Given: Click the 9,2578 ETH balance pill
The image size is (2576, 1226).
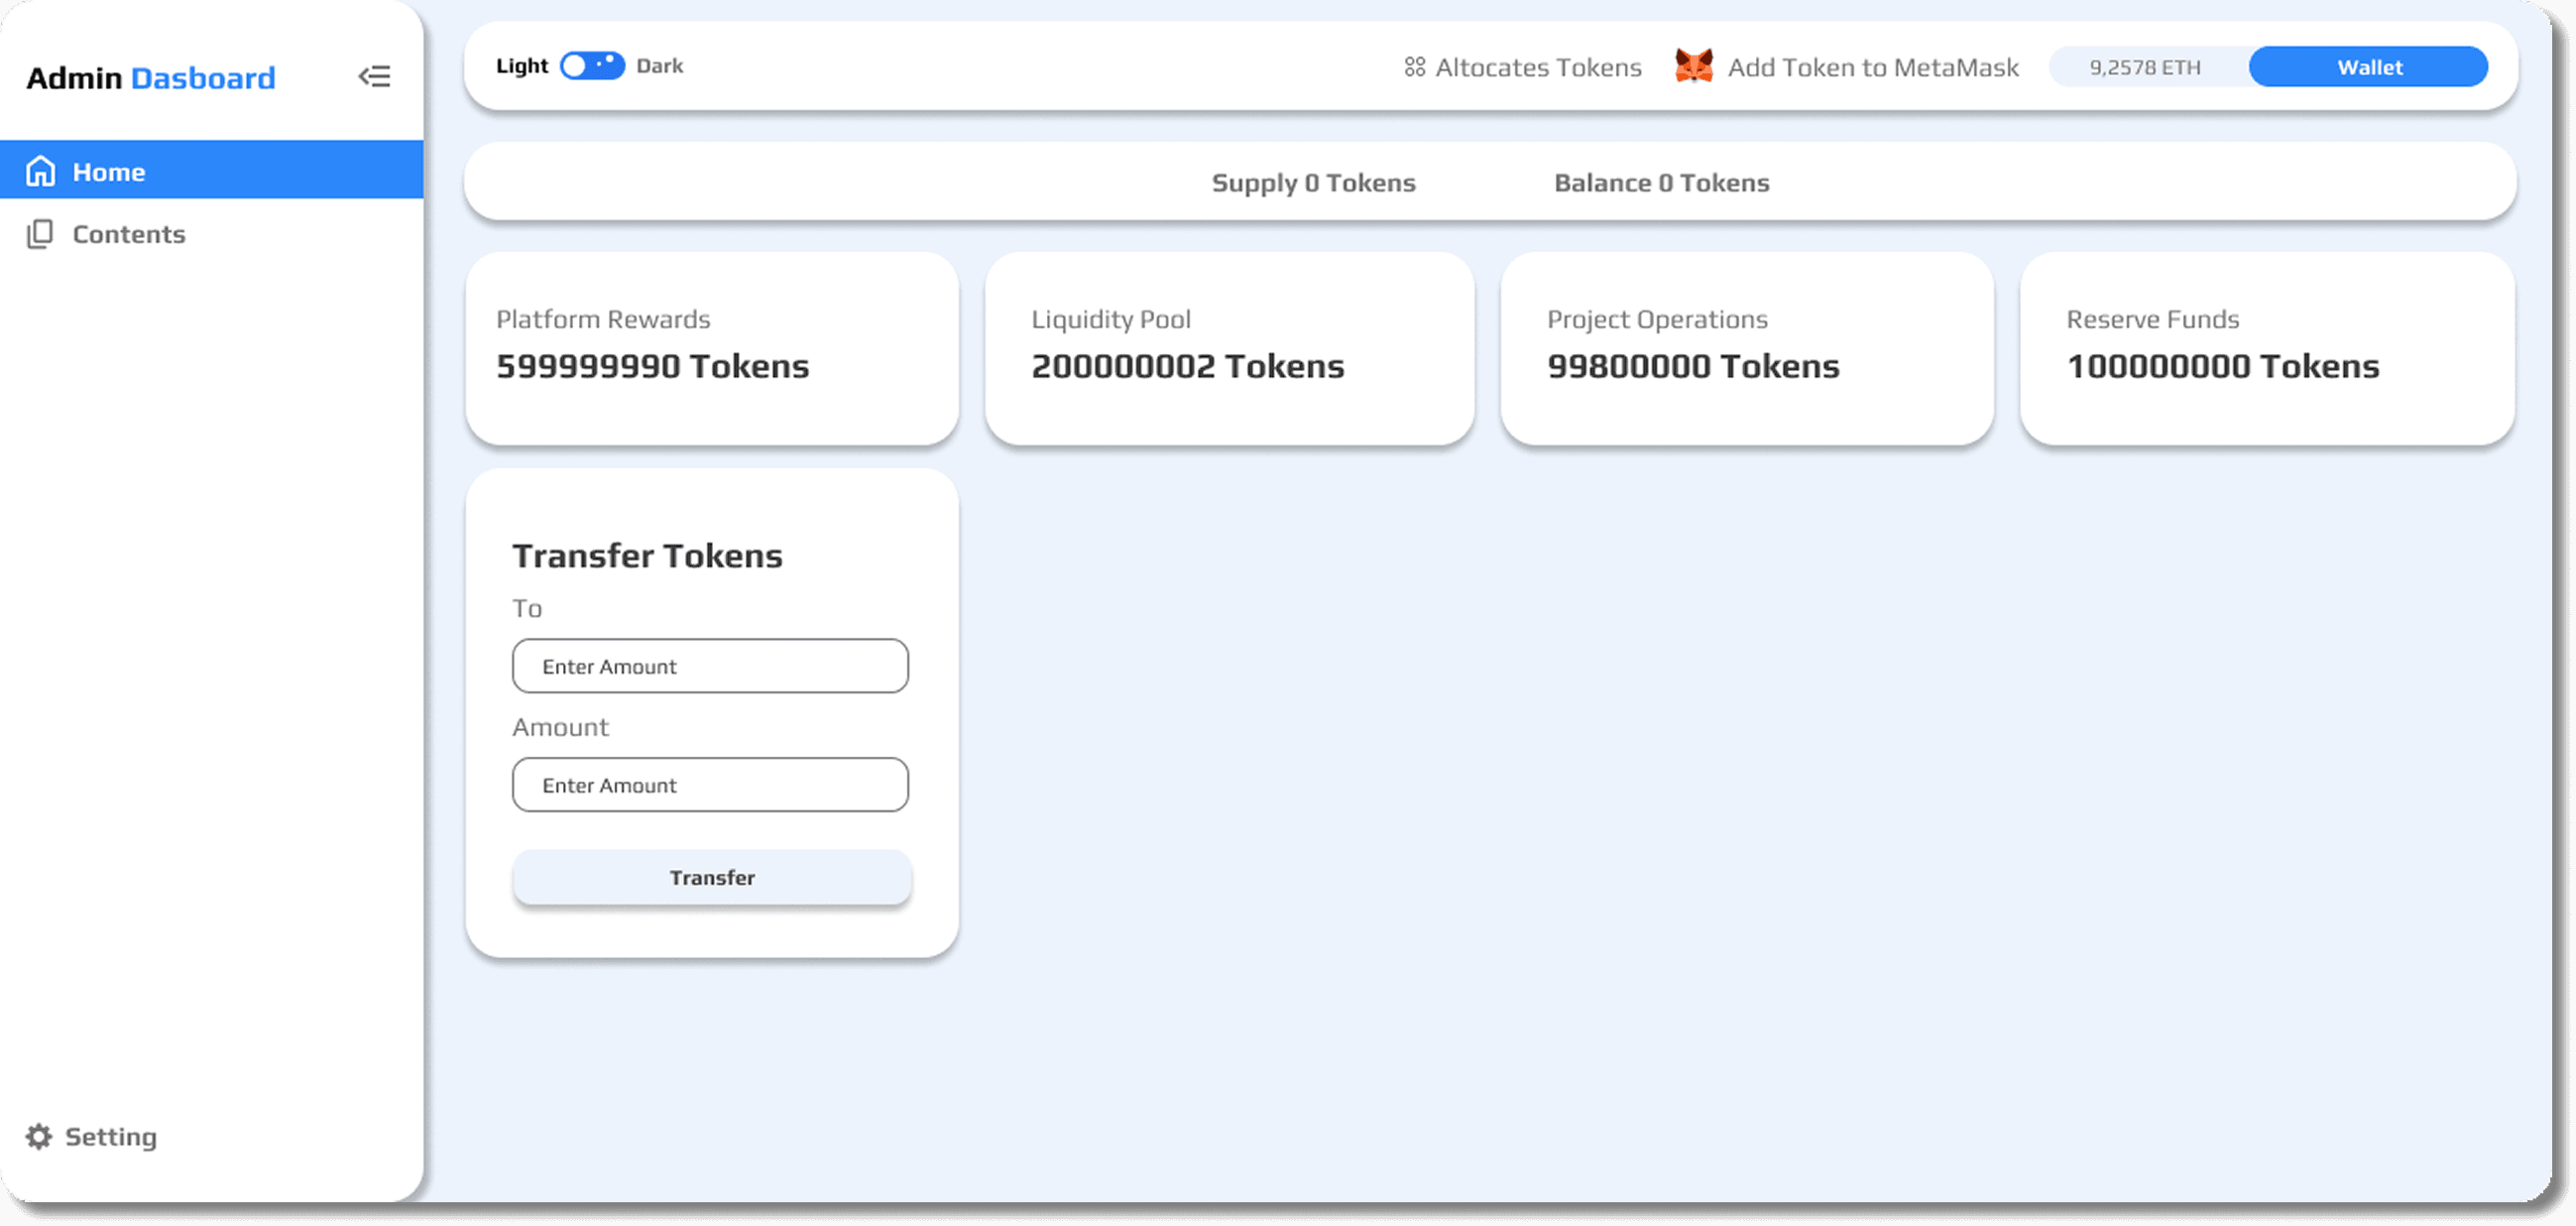Looking at the screenshot, I should 2145,67.
